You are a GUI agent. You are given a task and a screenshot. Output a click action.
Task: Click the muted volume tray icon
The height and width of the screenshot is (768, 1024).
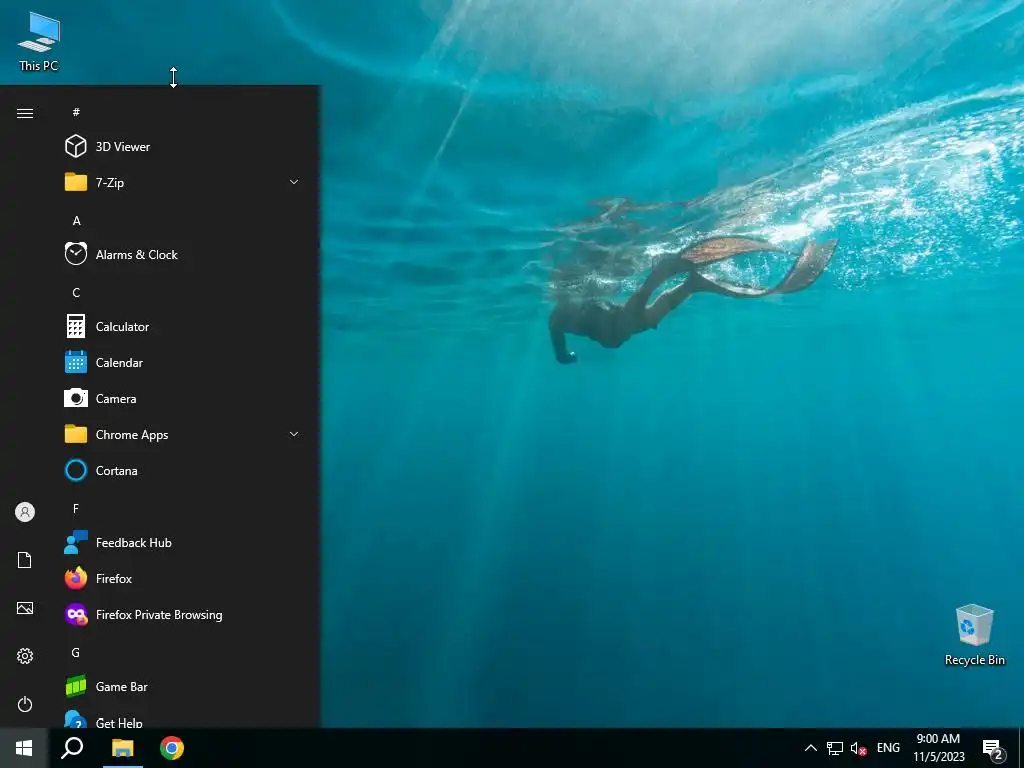(x=858, y=749)
